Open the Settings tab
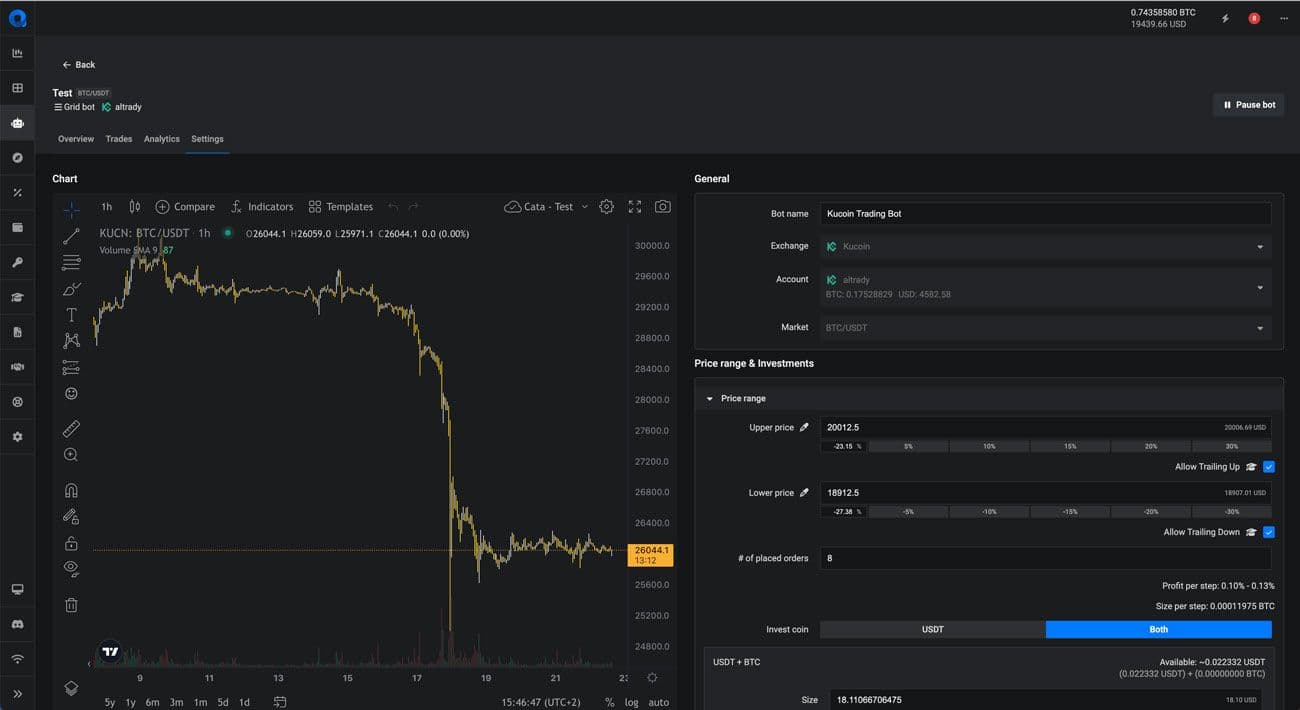This screenshot has height=710, width=1300. tap(207, 139)
